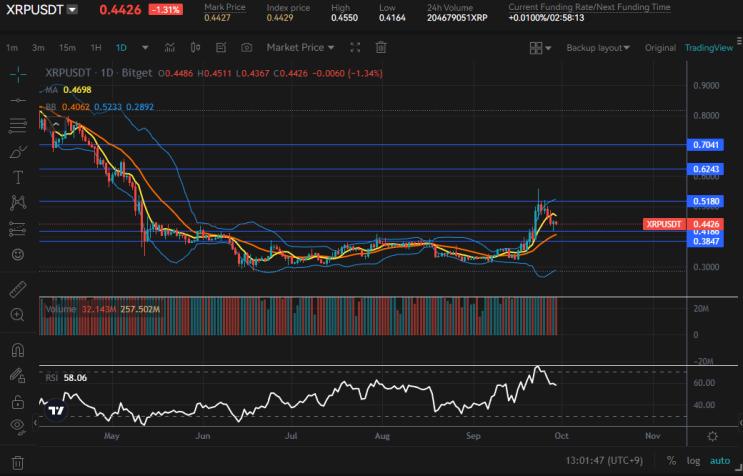Select the crosshair cursor tool
This screenshot has width=743, height=476.
[x=18, y=74]
